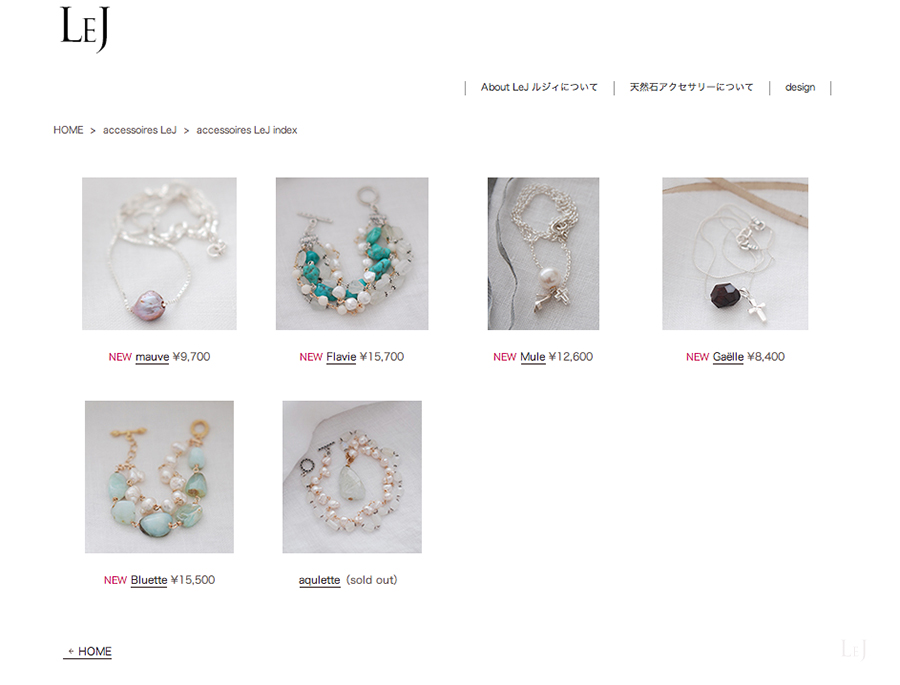This screenshot has height=685, width=900.
Task: Click the Mule product name link
Action: (x=533, y=357)
